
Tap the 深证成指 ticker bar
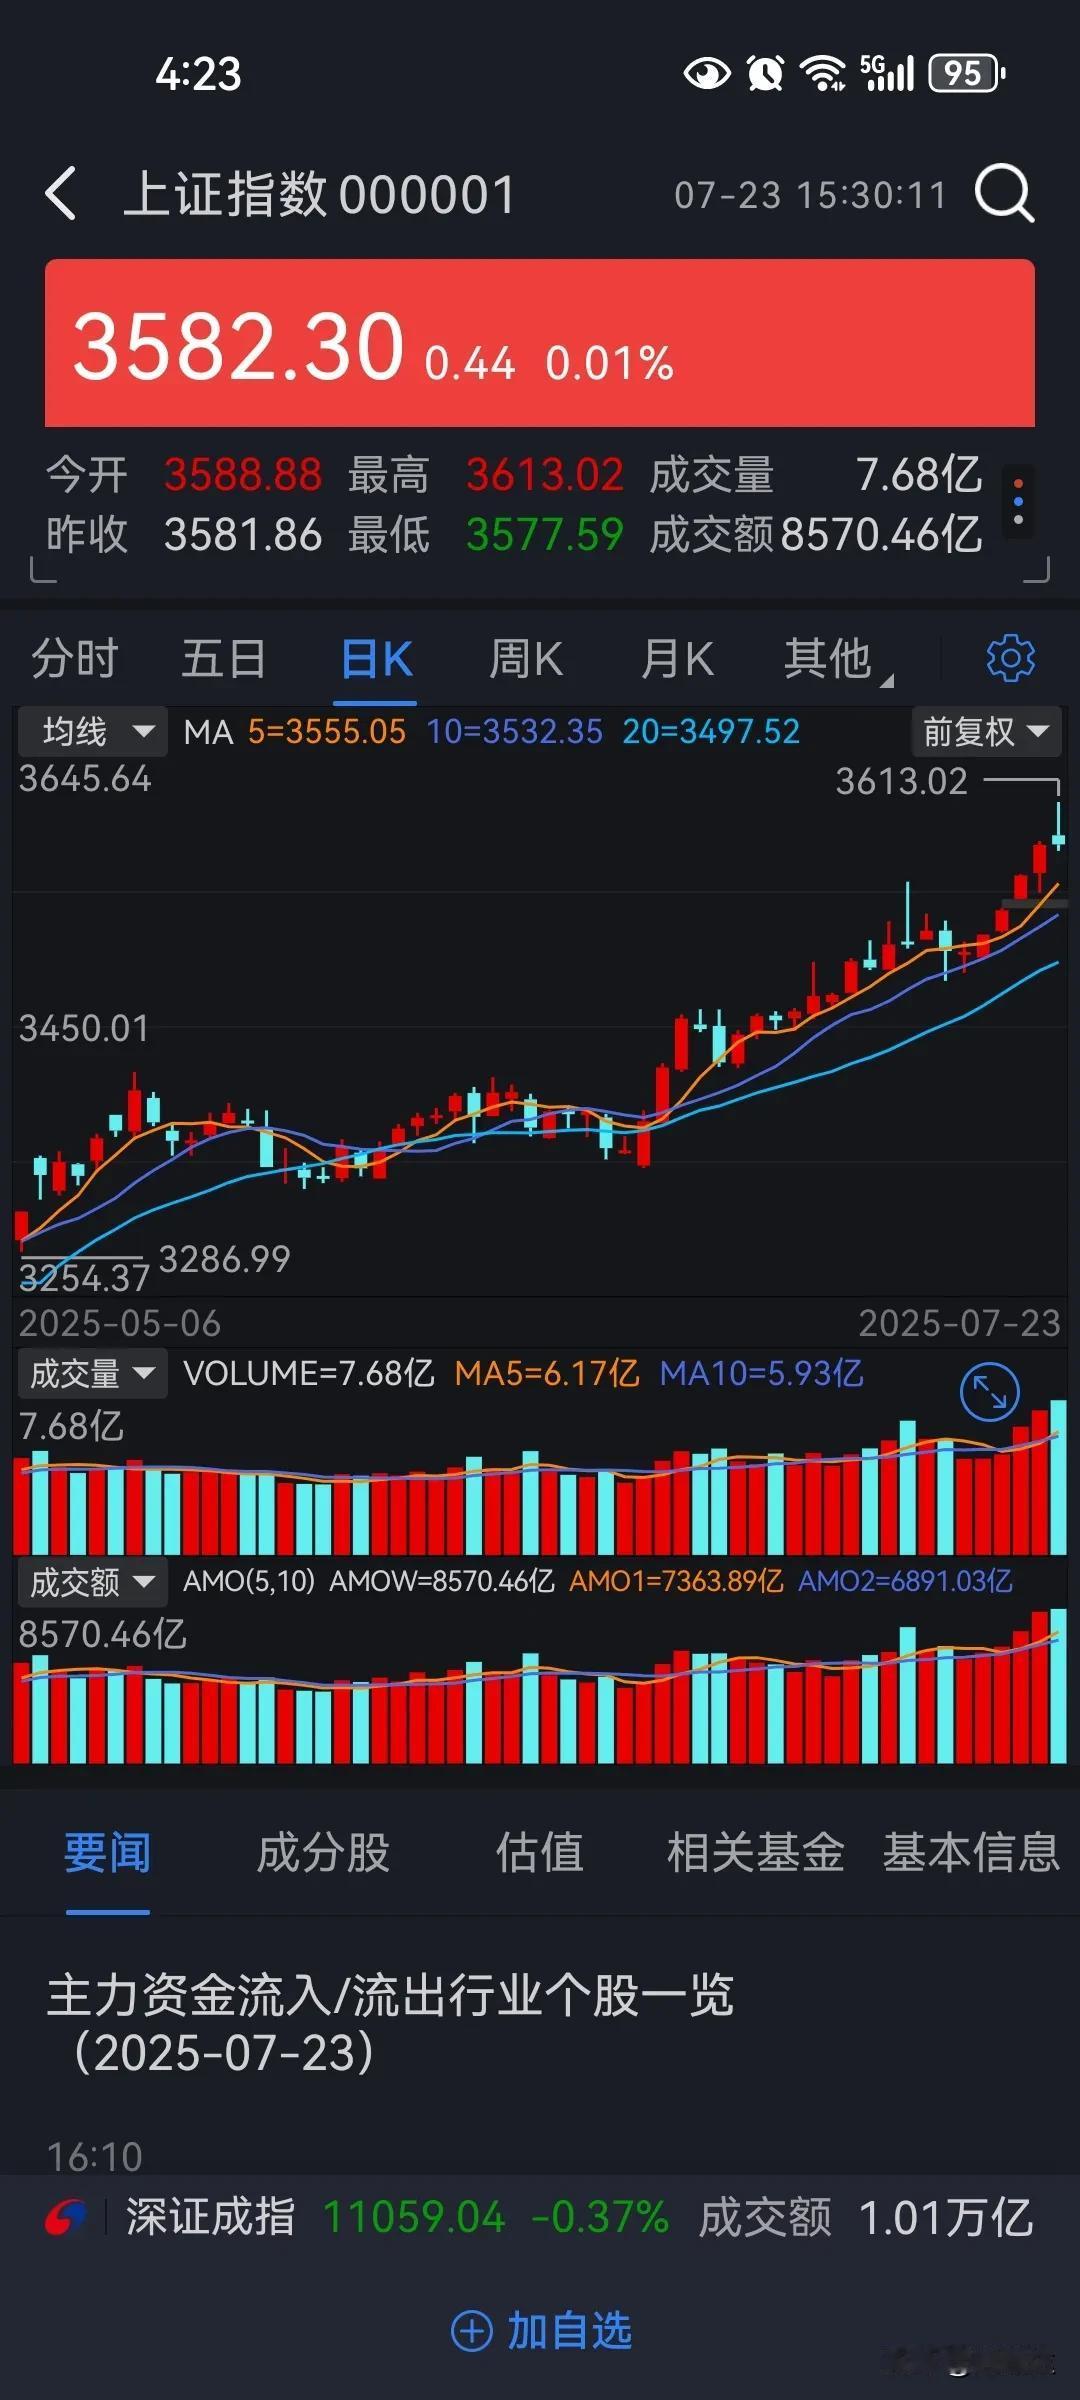click(x=540, y=2217)
